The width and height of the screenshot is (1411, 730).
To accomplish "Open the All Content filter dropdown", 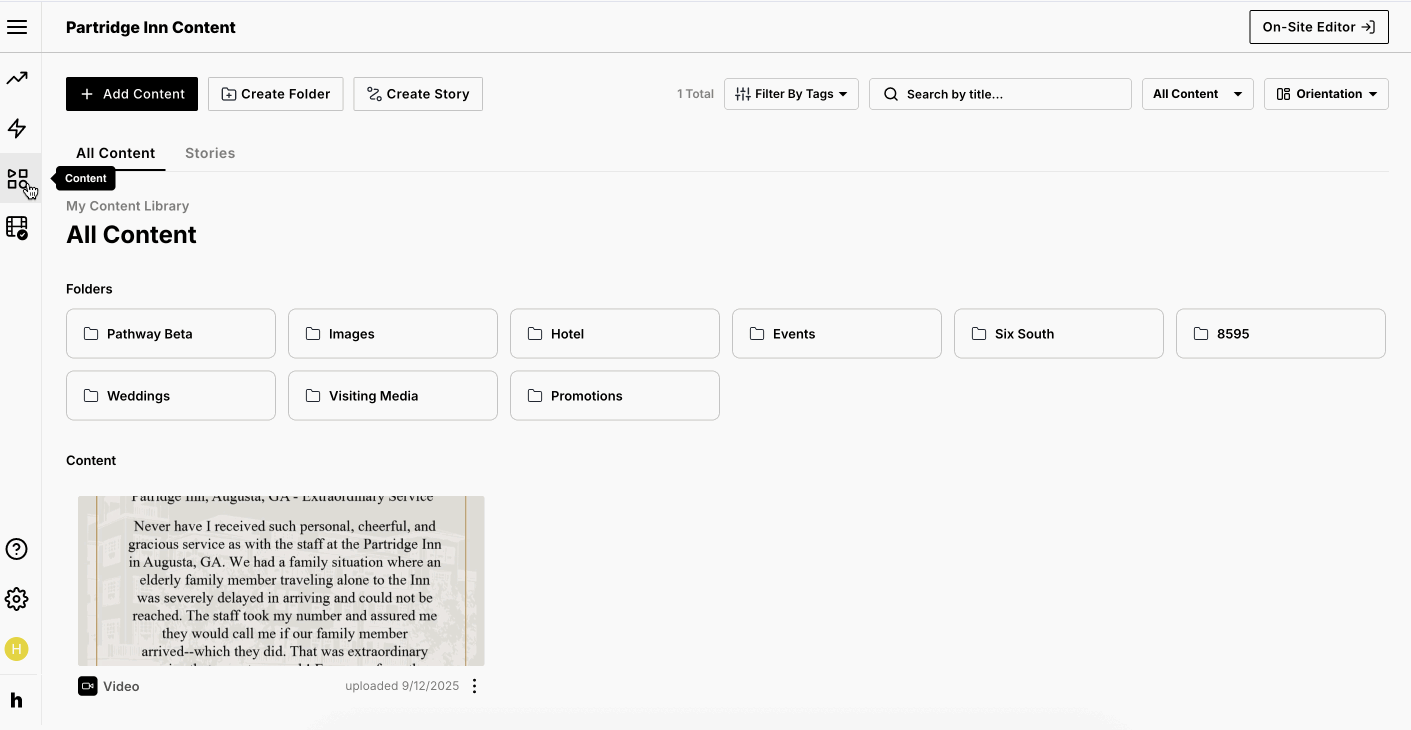I will (x=1197, y=93).
